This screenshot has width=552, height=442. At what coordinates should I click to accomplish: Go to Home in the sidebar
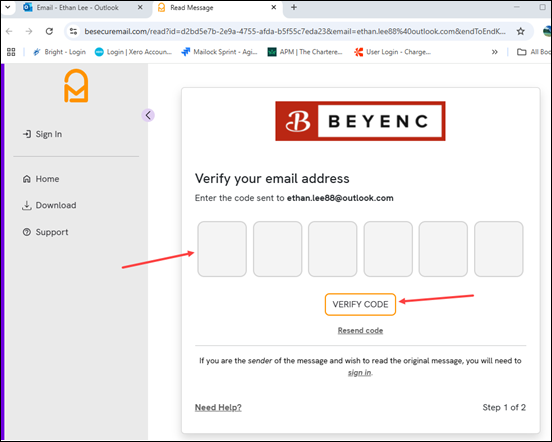(x=41, y=179)
